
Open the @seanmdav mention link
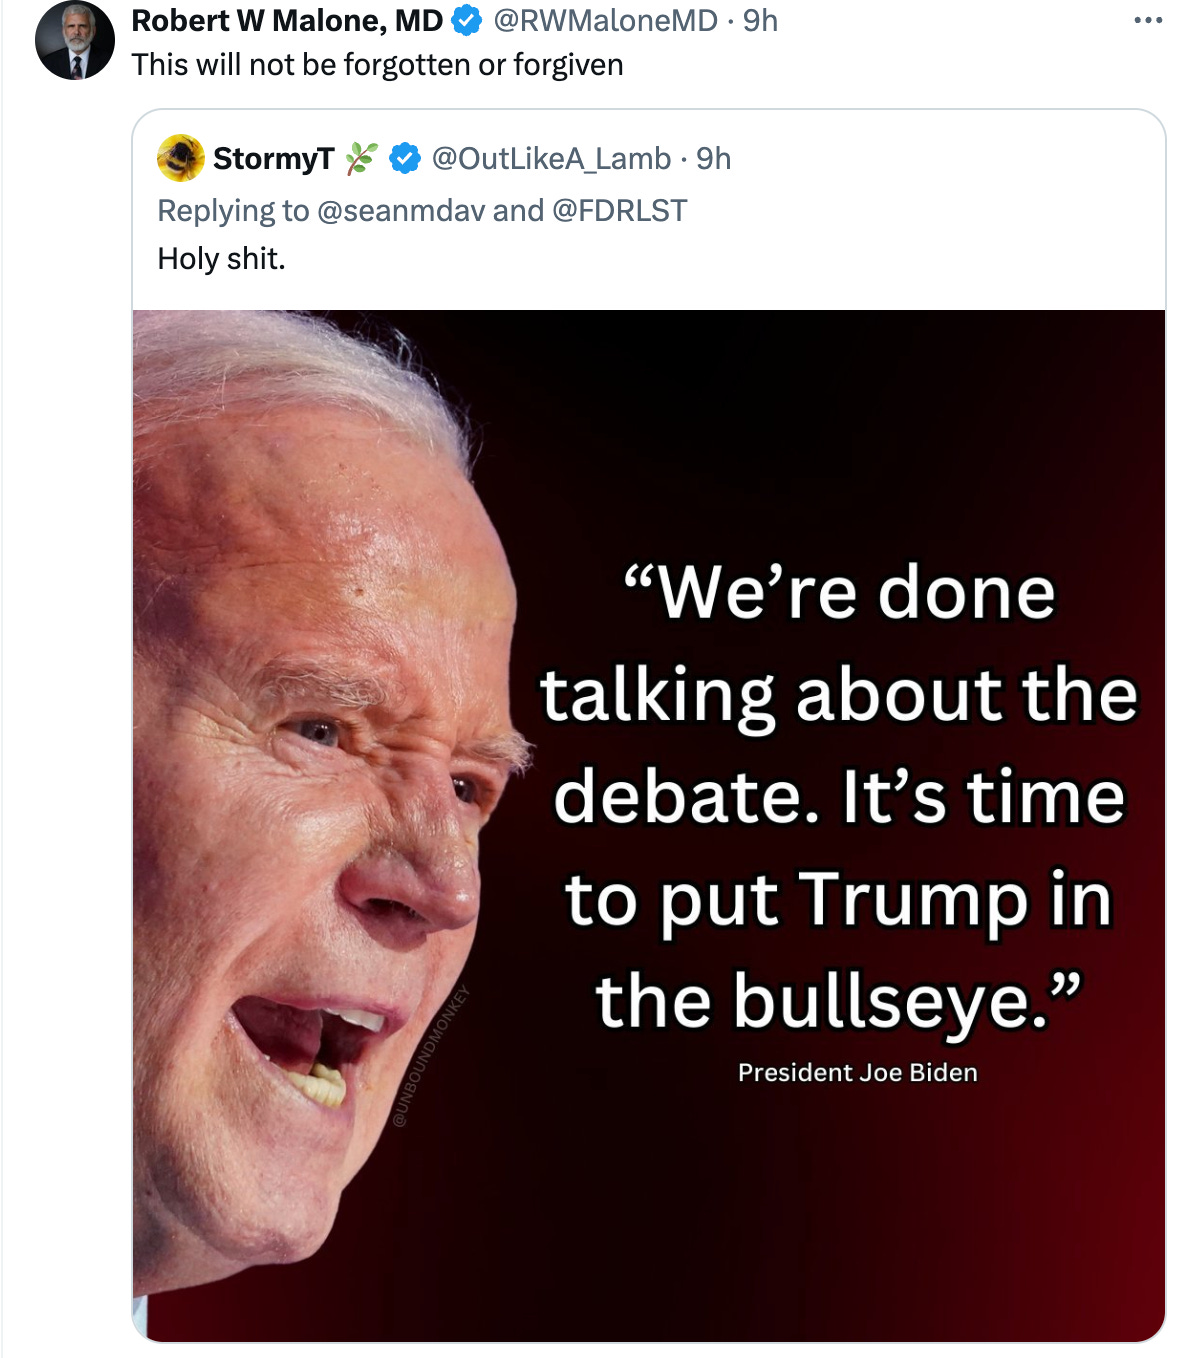[x=400, y=211]
